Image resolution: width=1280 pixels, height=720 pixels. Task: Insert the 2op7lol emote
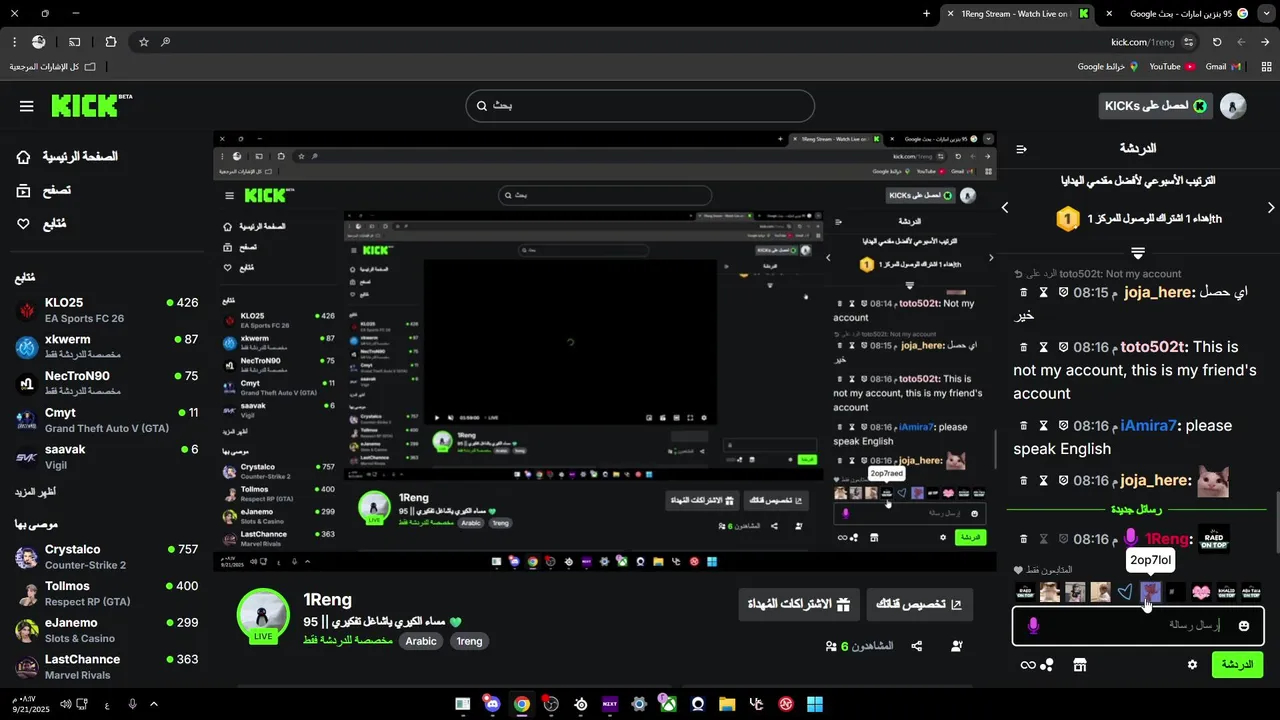pos(1150,592)
